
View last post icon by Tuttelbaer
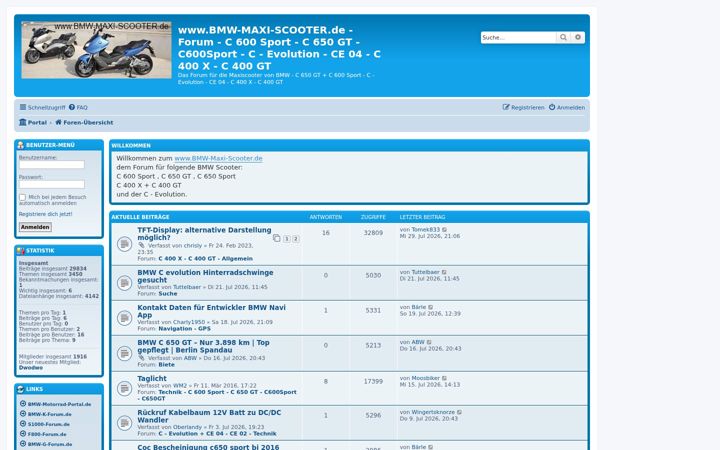coord(444,272)
